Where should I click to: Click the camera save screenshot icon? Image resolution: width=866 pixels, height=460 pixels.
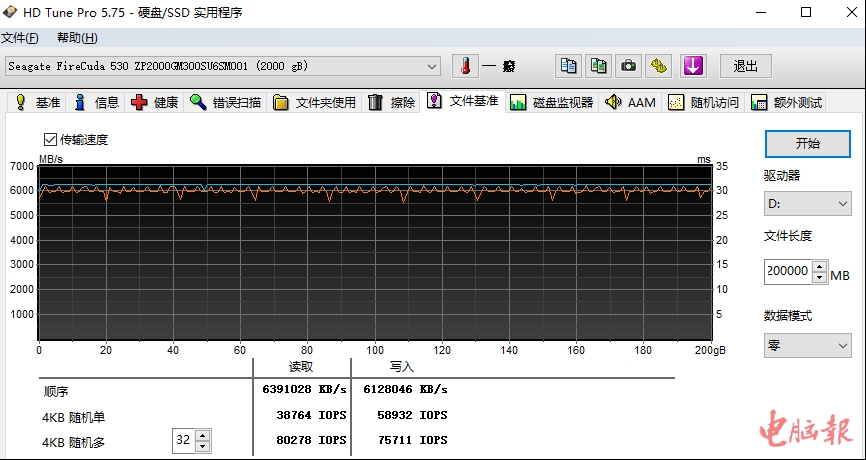(628, 66)
